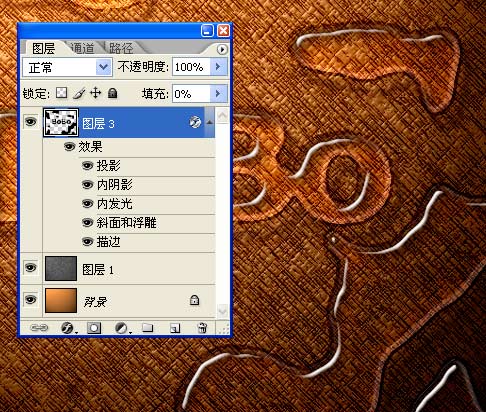486x412 pixels.
Task: Toggle visibility of the 投影 effect
Action: [87, 165]
